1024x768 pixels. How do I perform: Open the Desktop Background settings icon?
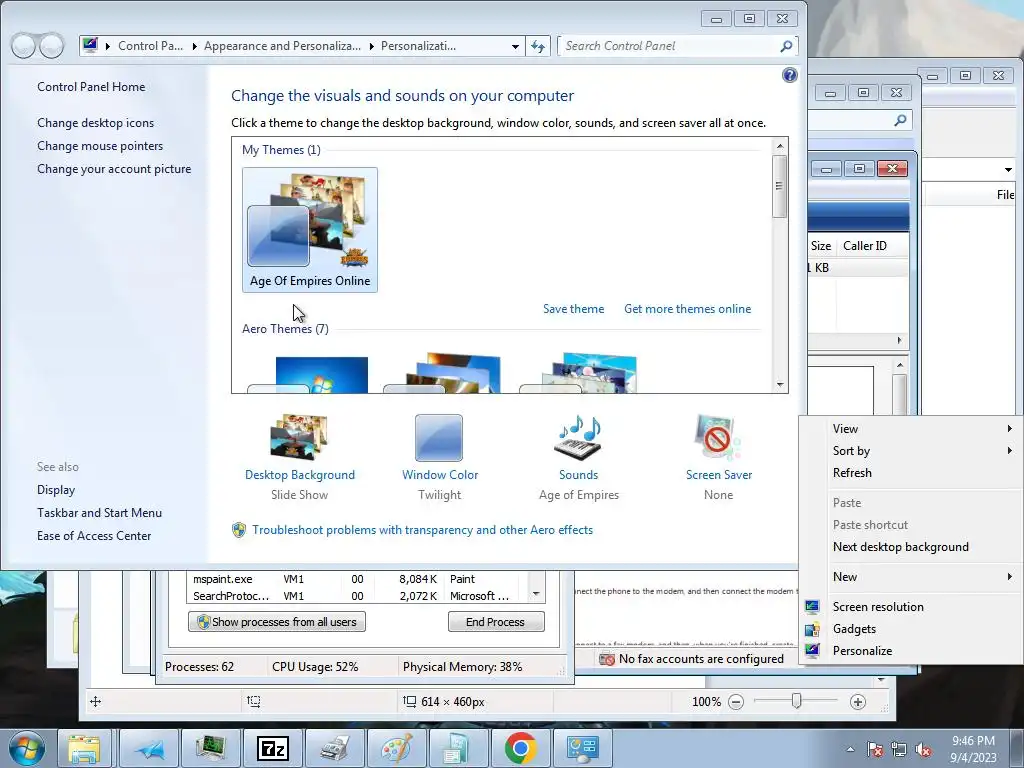coord(299,438)
